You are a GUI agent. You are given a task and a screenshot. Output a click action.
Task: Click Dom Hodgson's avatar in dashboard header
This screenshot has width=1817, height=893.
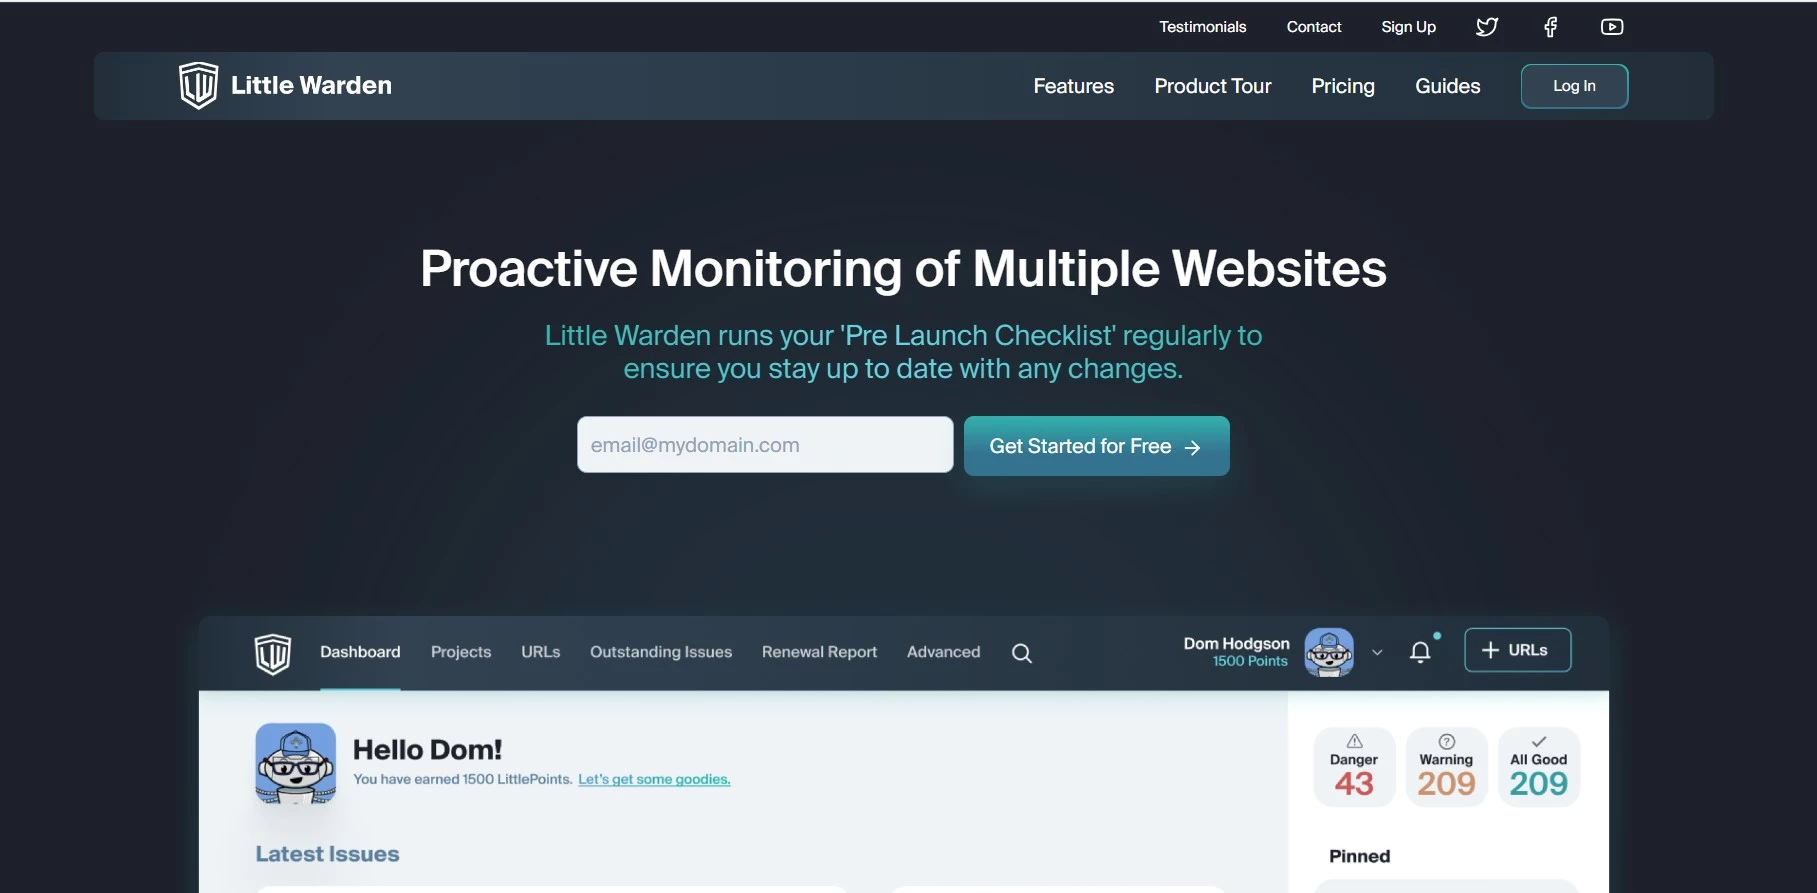pos(1329,652)
